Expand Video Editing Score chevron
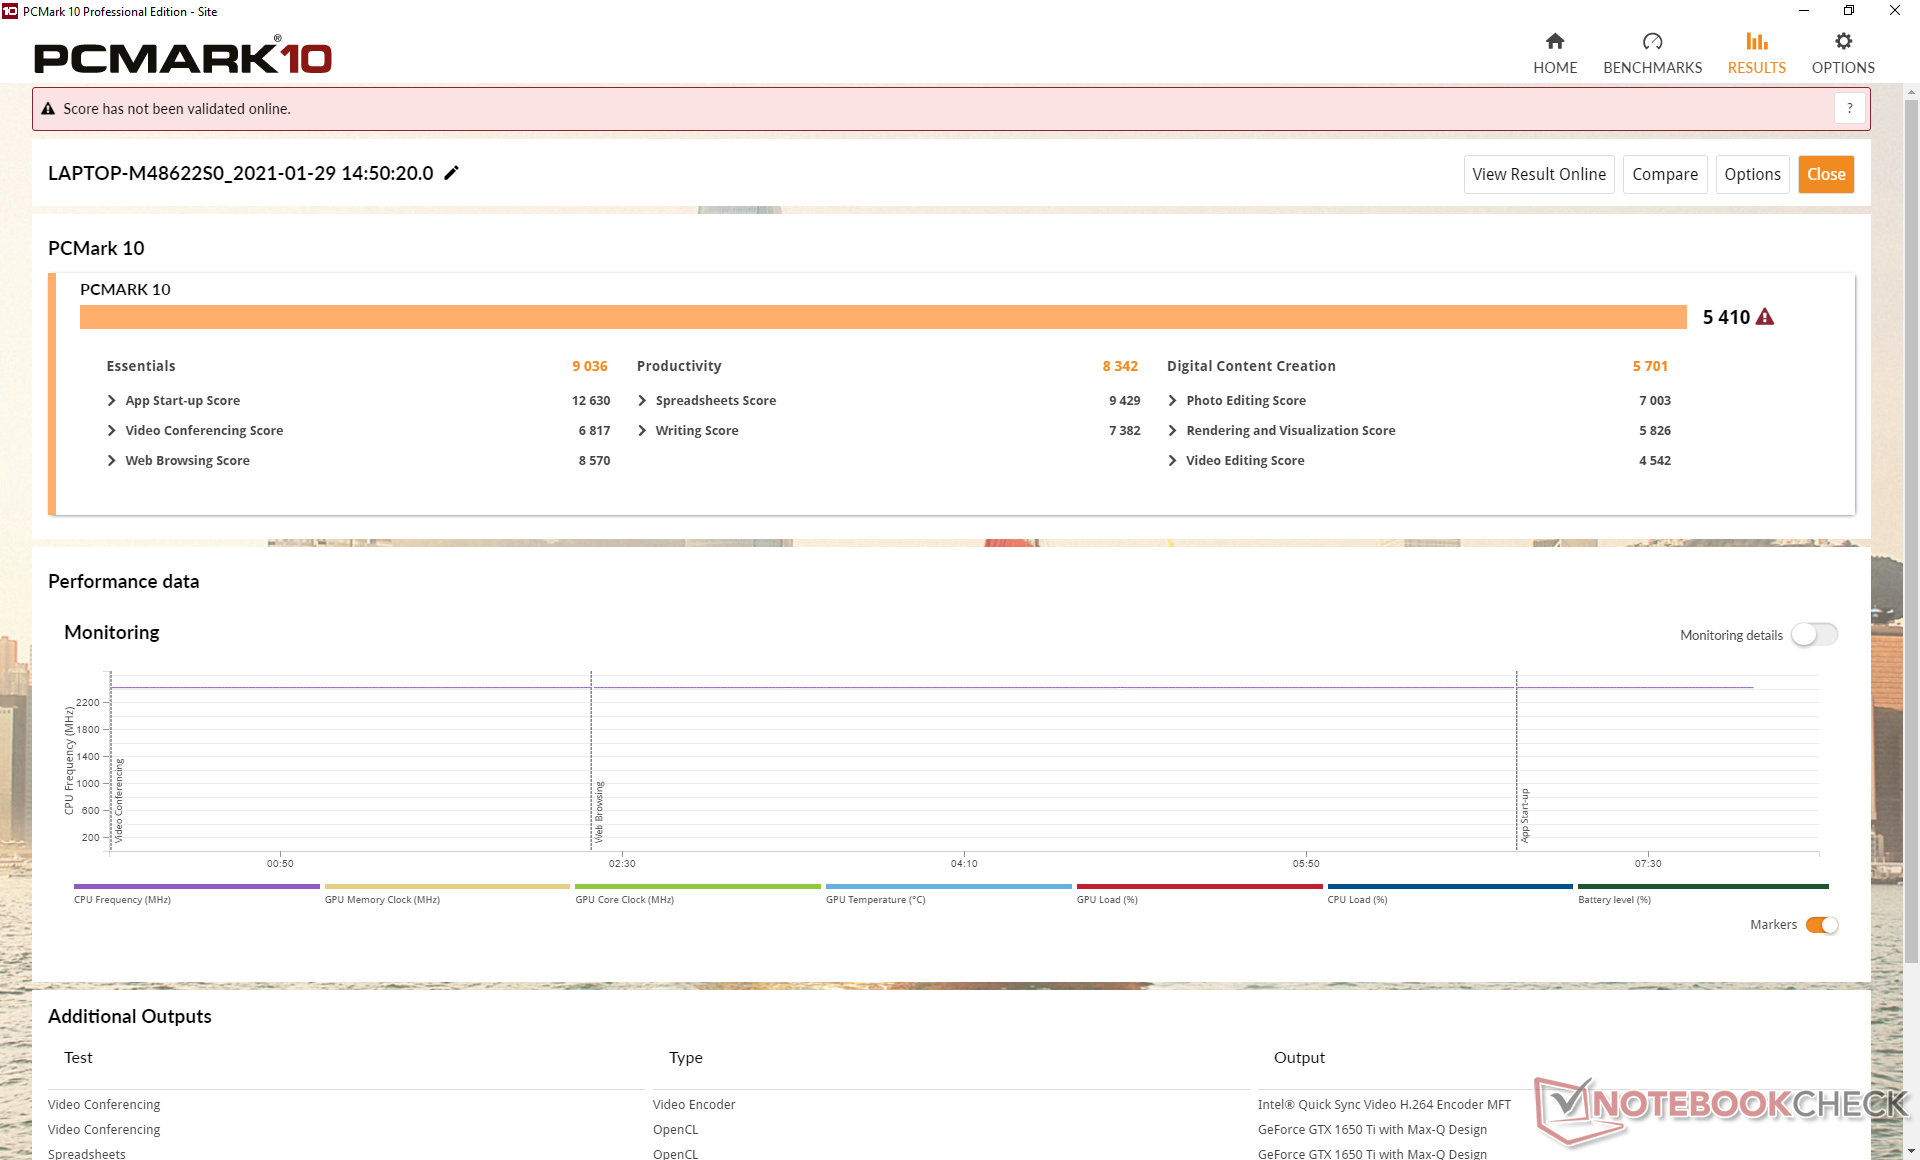Screen dimensions: 1920x1160 click(1173, 460)
